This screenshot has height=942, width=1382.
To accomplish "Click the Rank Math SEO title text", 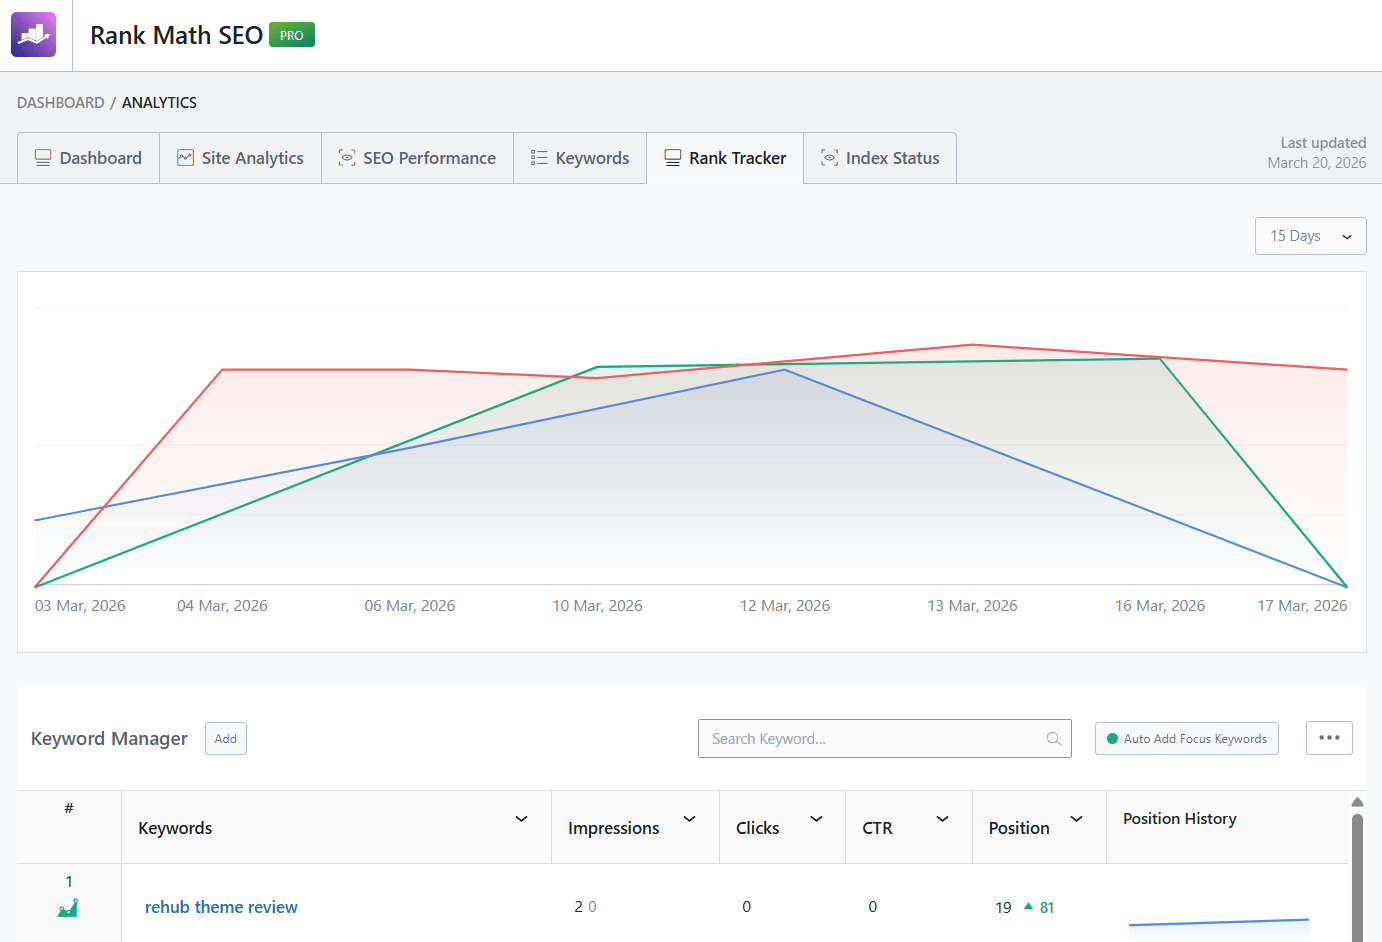I will click(x=176, y=35).
